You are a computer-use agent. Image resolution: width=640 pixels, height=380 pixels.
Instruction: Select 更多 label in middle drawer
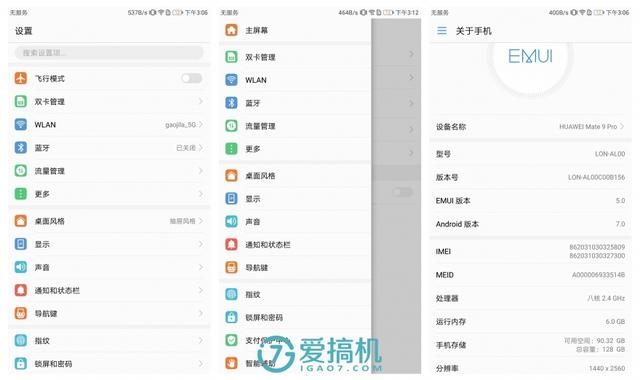[253, 149]
